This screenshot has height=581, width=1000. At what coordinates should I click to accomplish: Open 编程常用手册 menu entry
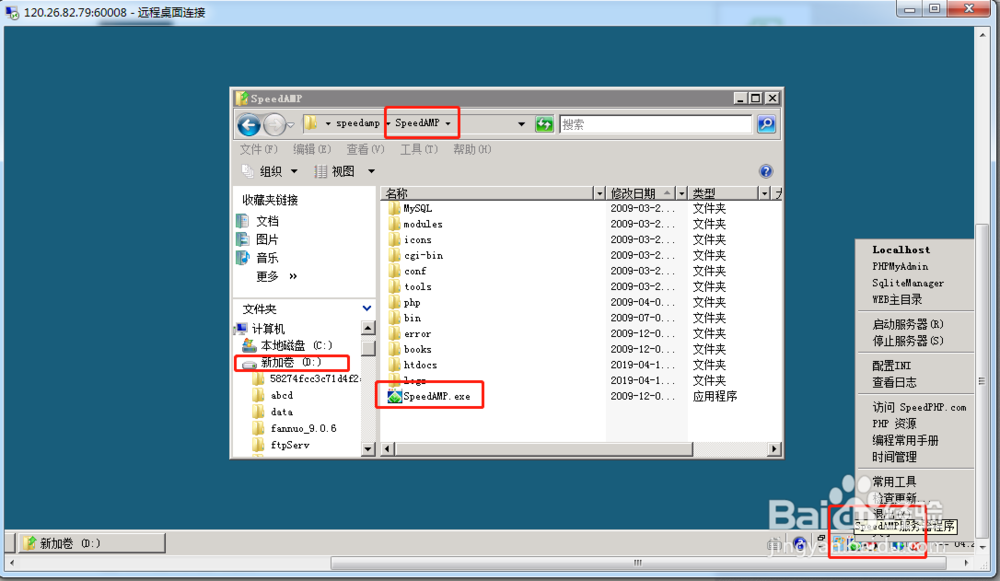coord(905,440)
